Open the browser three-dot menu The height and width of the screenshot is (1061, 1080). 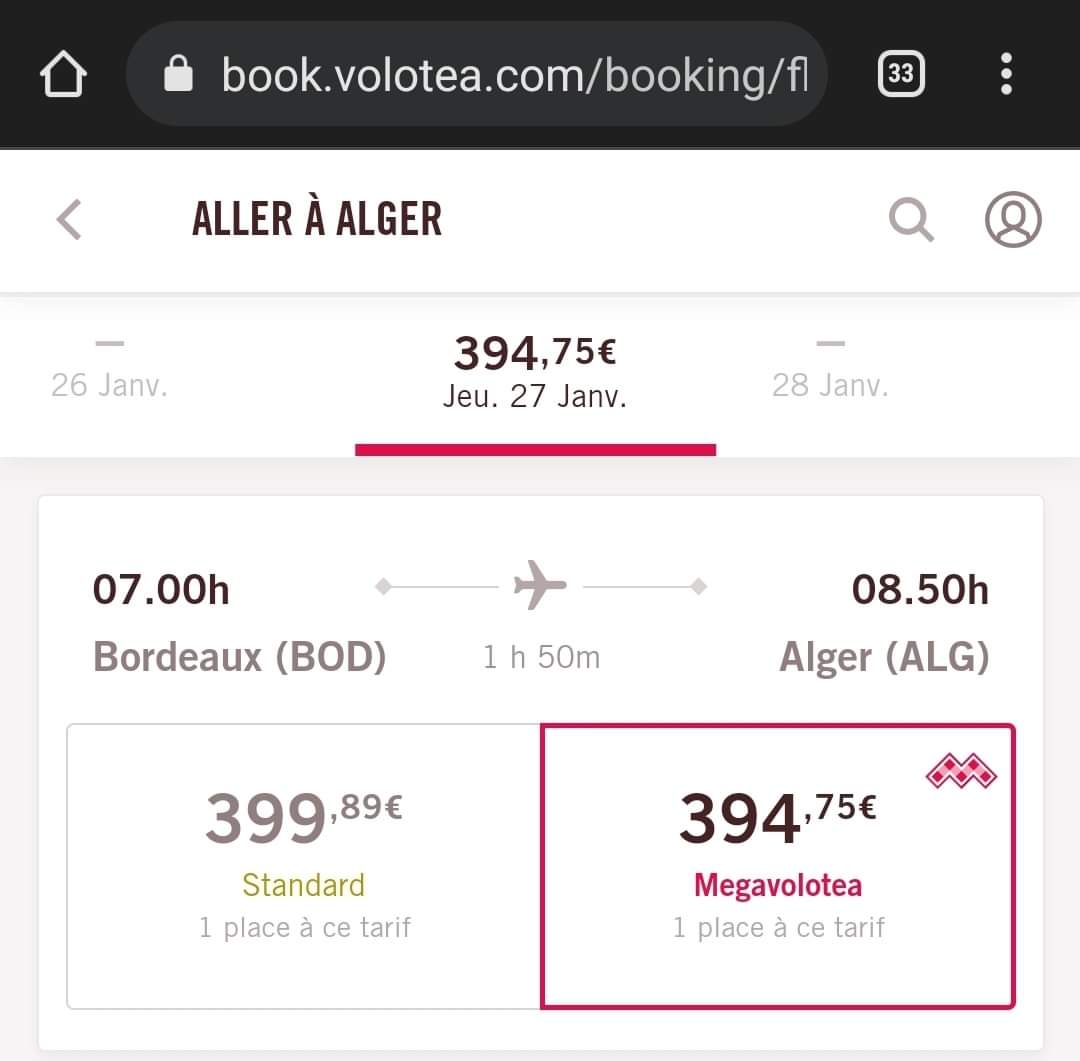(x=1006, y=73)
